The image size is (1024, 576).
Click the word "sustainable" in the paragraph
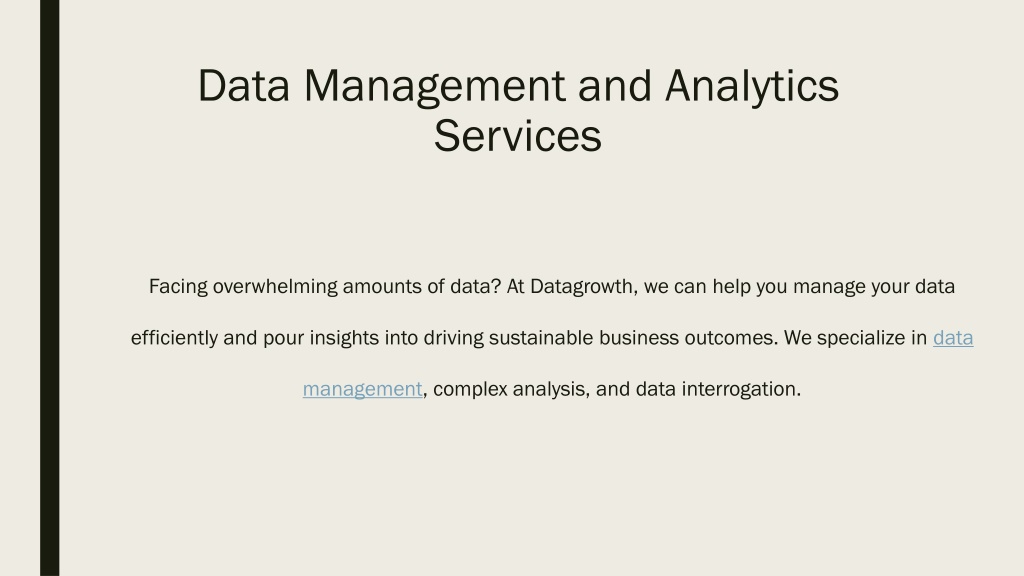click(541, 338)
